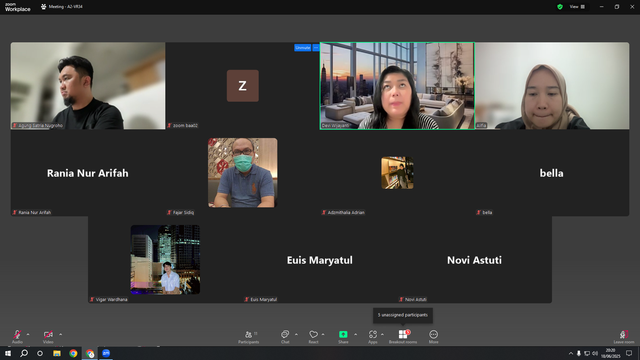The height and width of the screenshot is (360, 640).
Task: Click the large Rania Nur Arifah name
Action: [88, 173]
